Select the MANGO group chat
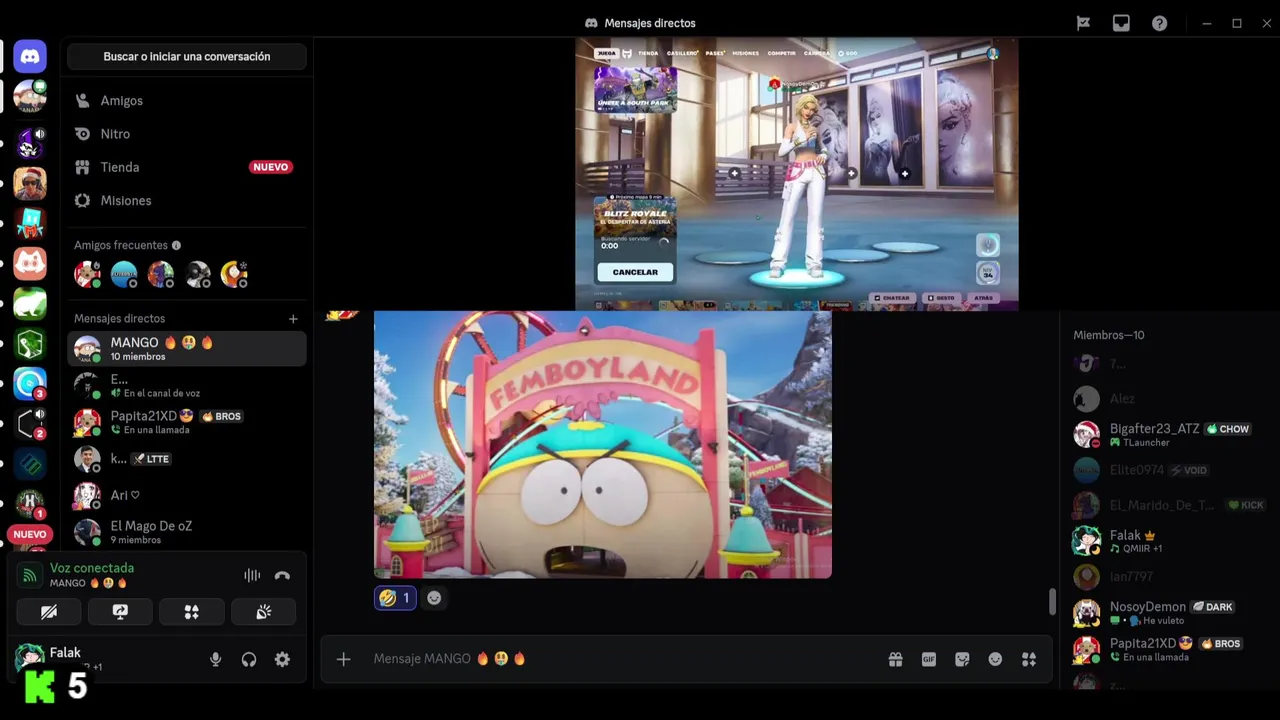This screenshot has height=720, width=1280. click(187, 349)
